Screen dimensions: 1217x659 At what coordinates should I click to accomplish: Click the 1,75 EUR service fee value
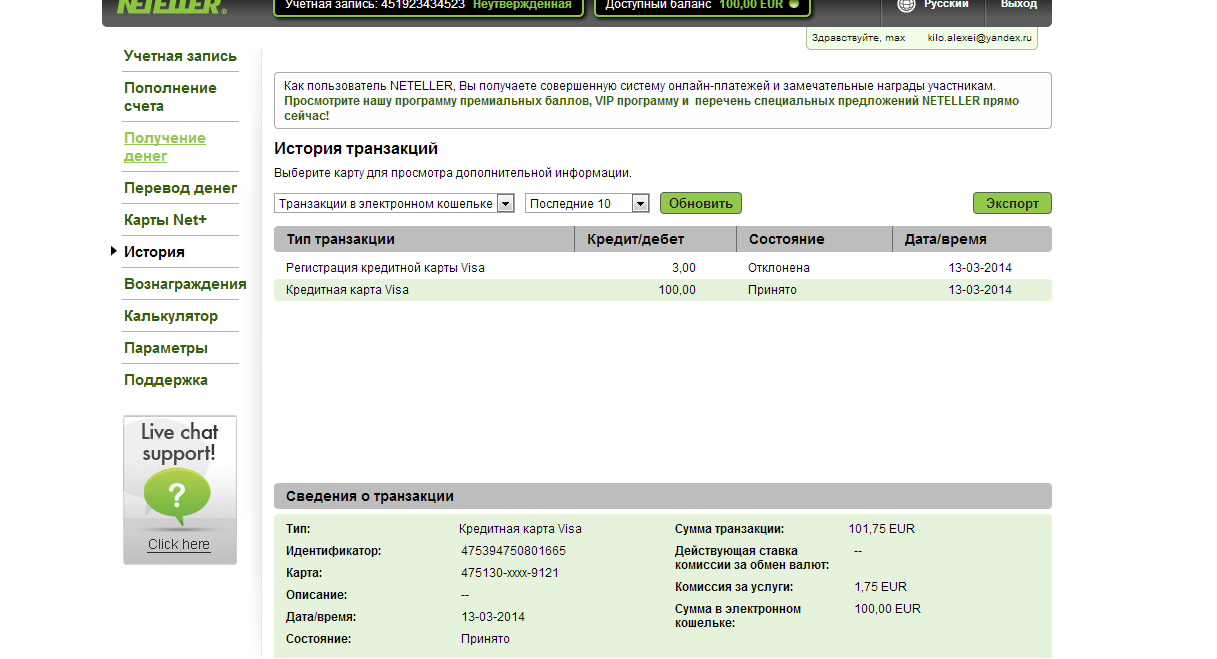pos(881,587)
